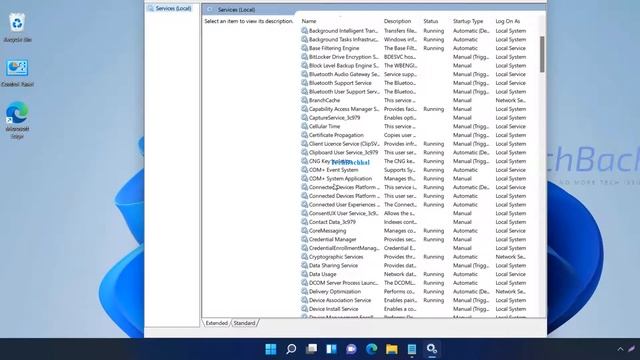
Task: Select Block Level Backup Engine Service
Action: coord(414,65)
